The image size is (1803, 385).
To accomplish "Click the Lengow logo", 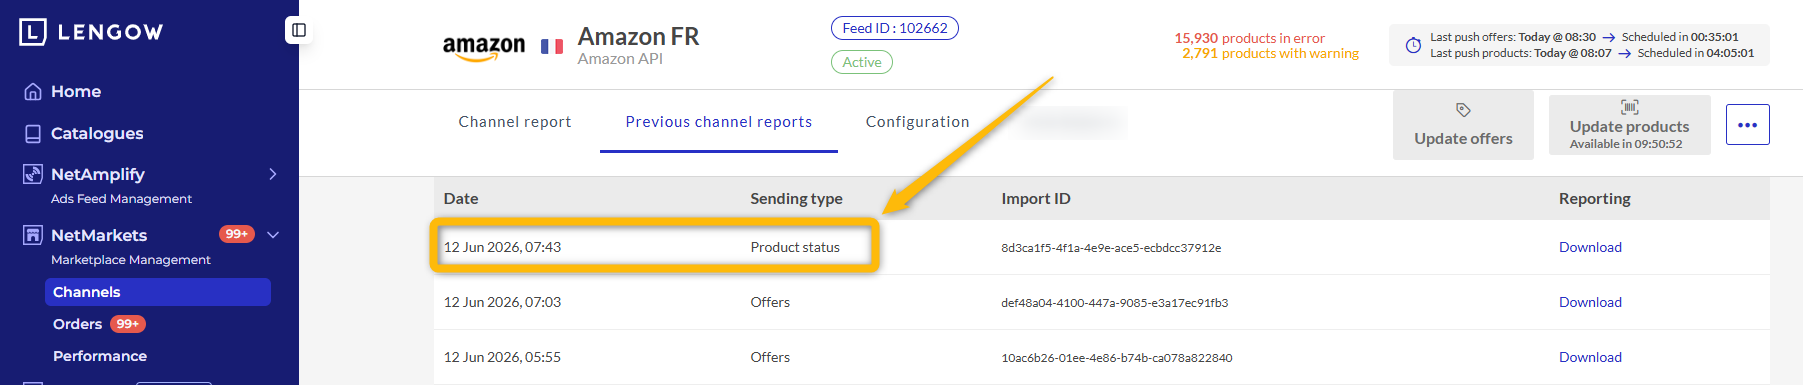I will pos(91,32).
